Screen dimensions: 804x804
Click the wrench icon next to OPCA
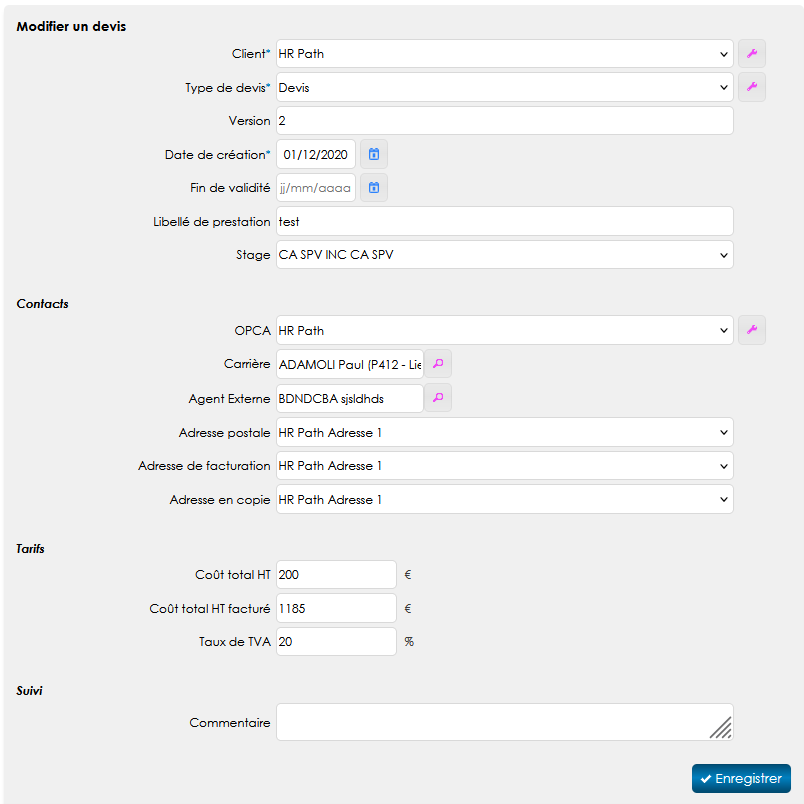point(751,330)
